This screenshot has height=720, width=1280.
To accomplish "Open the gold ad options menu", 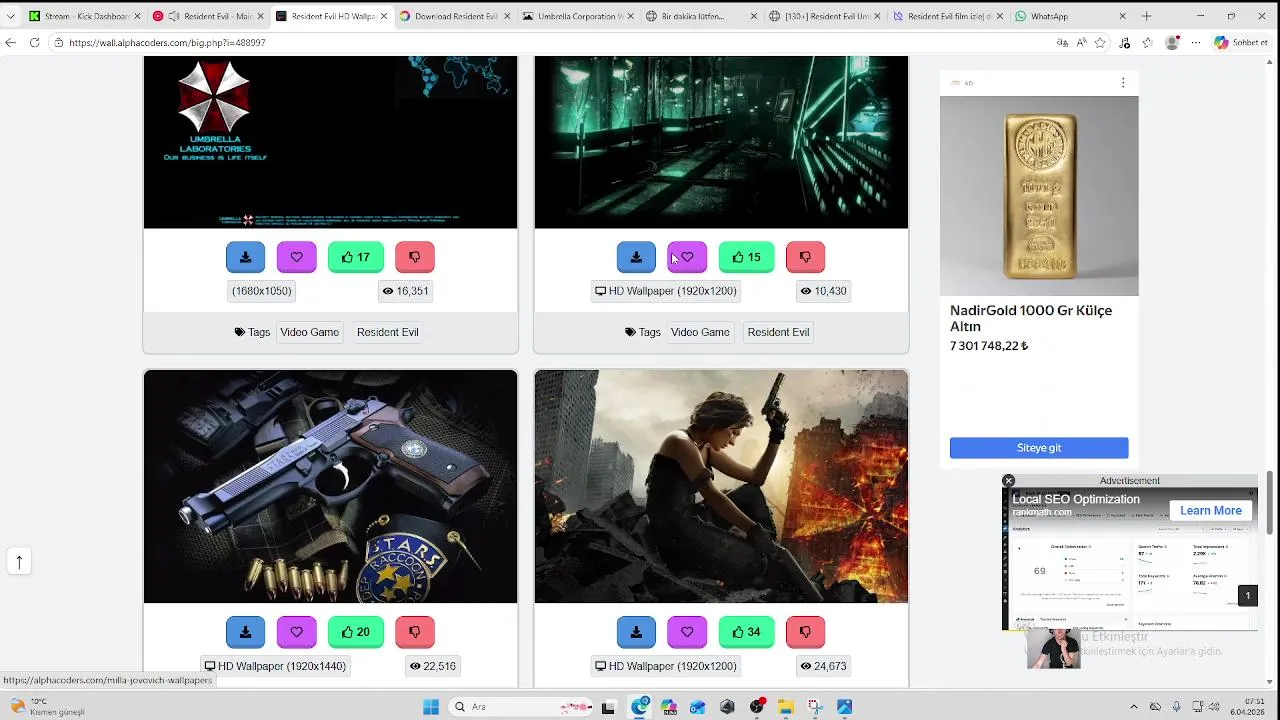I will click(1123, 83).
